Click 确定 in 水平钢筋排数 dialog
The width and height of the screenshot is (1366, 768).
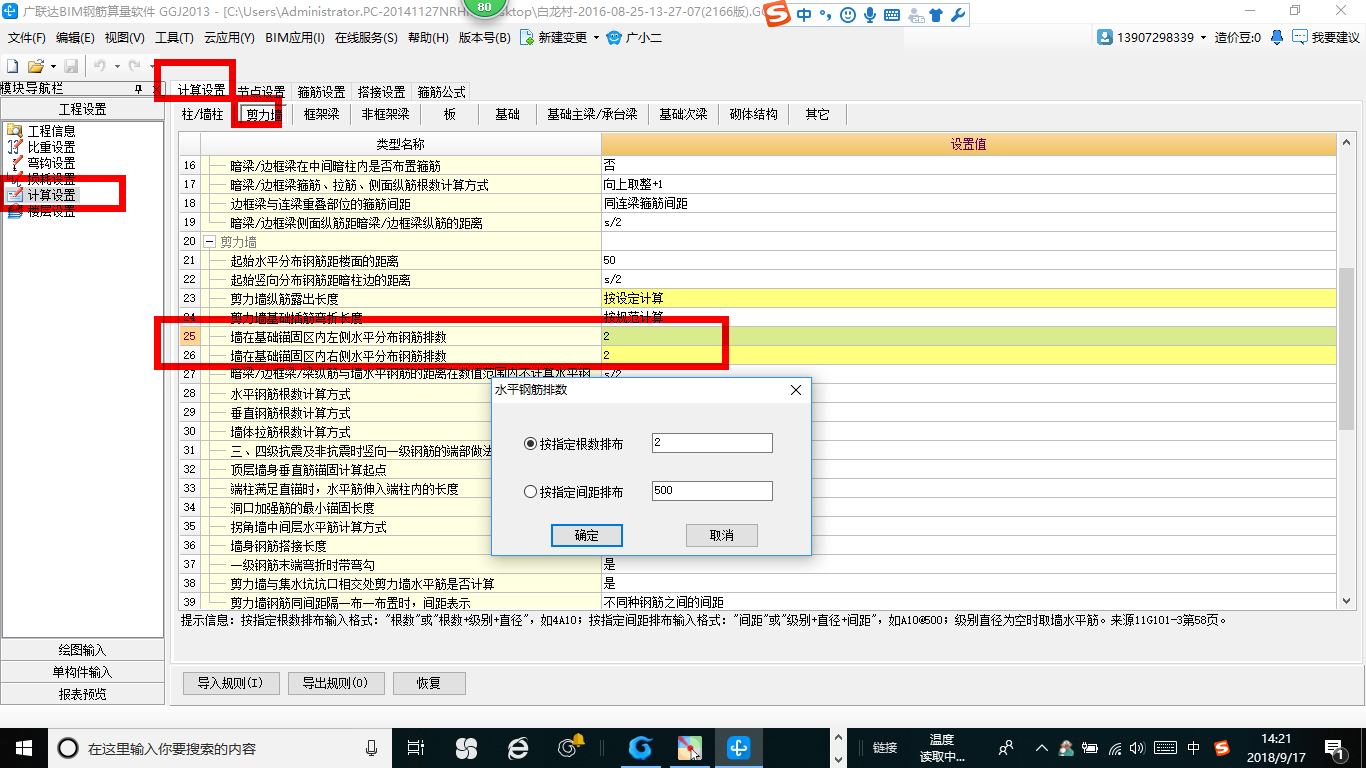pyautogui.click(x=587, y=535)
